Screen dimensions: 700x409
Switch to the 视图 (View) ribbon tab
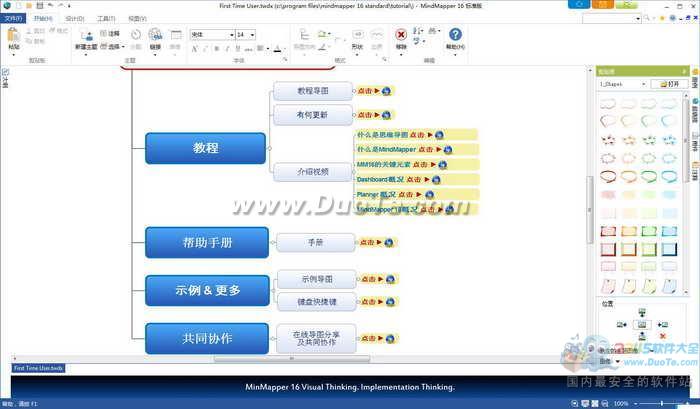point(137,18)
